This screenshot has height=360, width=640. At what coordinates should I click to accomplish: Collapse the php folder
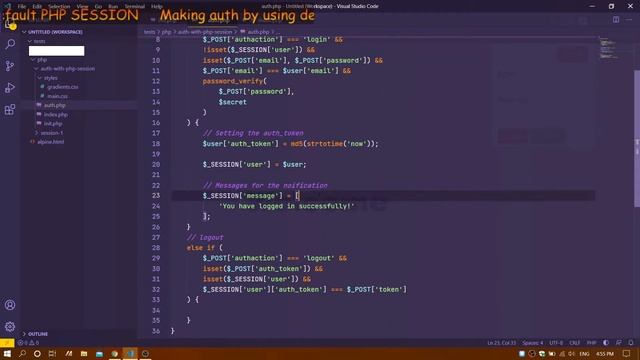tap(40, 60)
